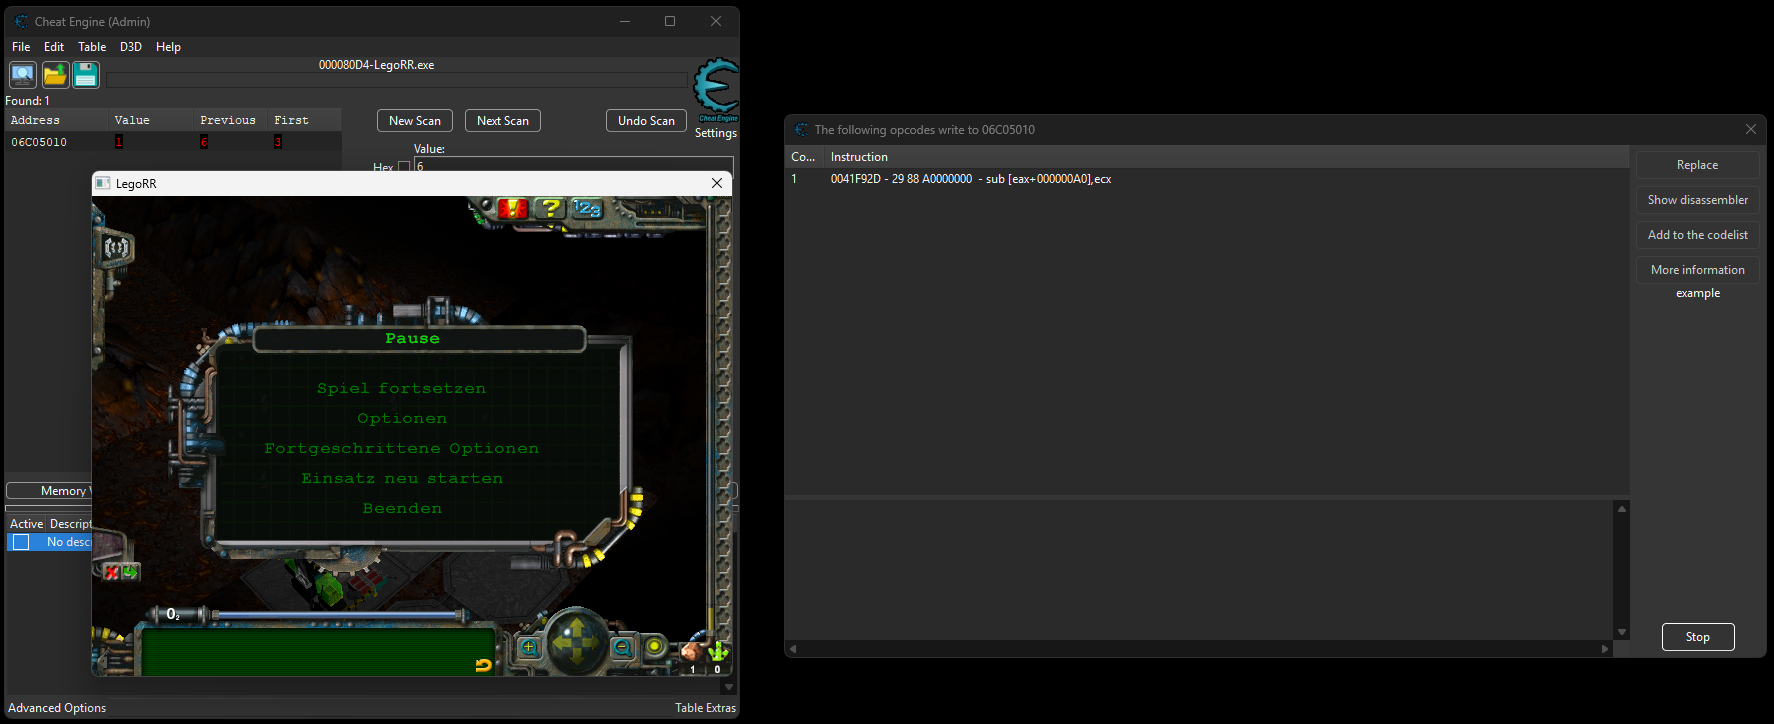This screenshot has width=1774, height=724.
Task: Open Table Extras at Cheat Engine bottom
Action: click(705, 708)
